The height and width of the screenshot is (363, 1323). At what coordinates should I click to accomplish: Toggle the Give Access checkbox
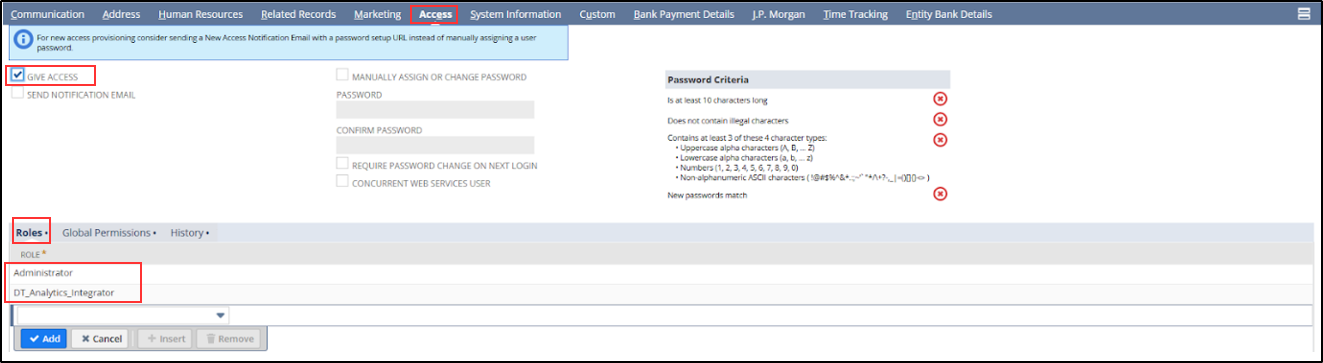(x=18, y=75)
